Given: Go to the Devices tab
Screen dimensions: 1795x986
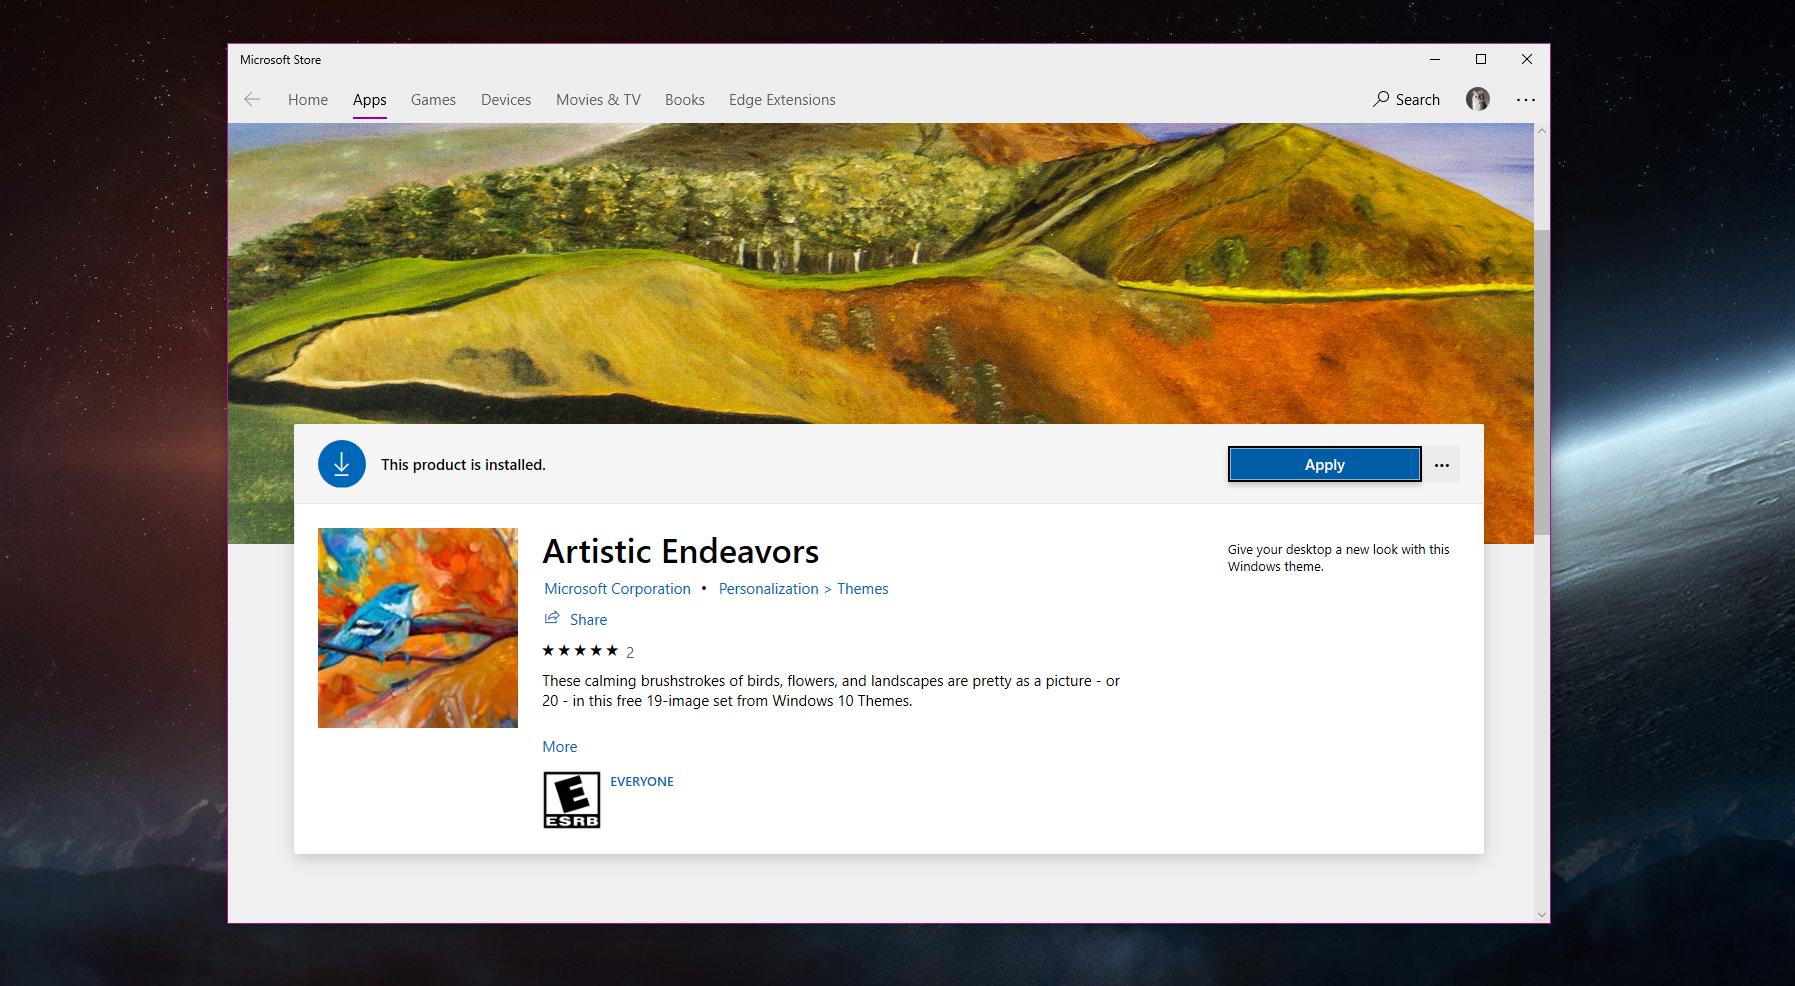Looking at the screenshot, I should (506, 100).
